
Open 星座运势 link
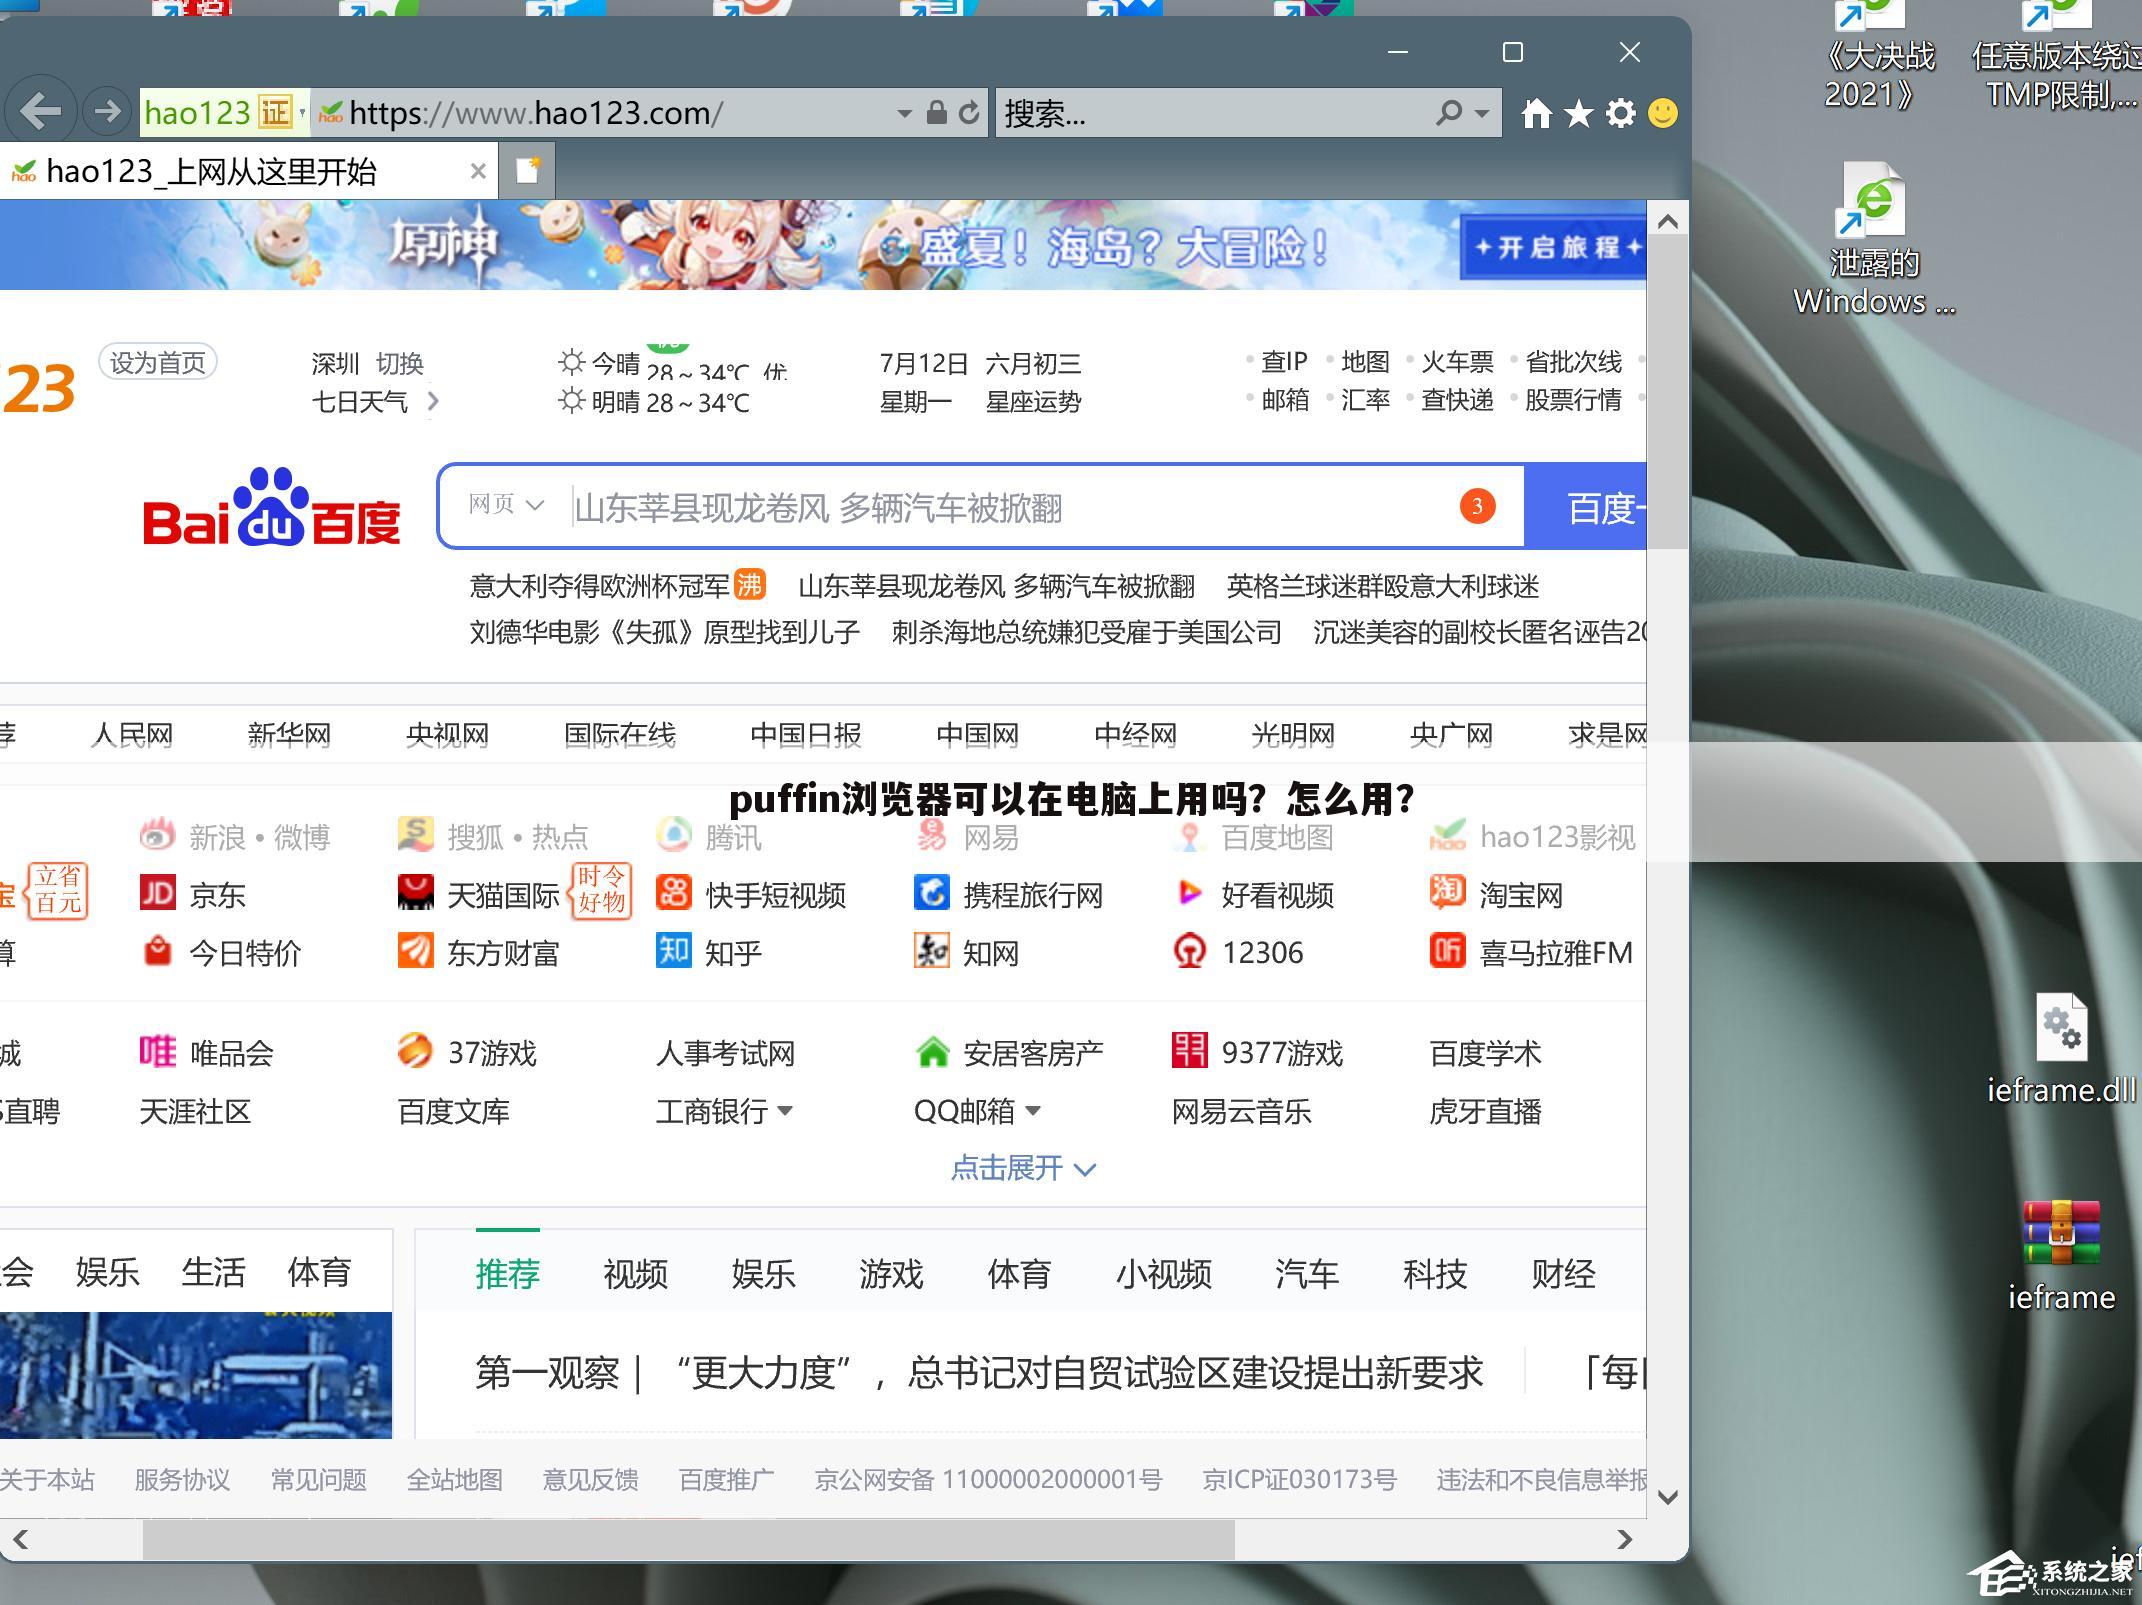[x=1033, y=401]
